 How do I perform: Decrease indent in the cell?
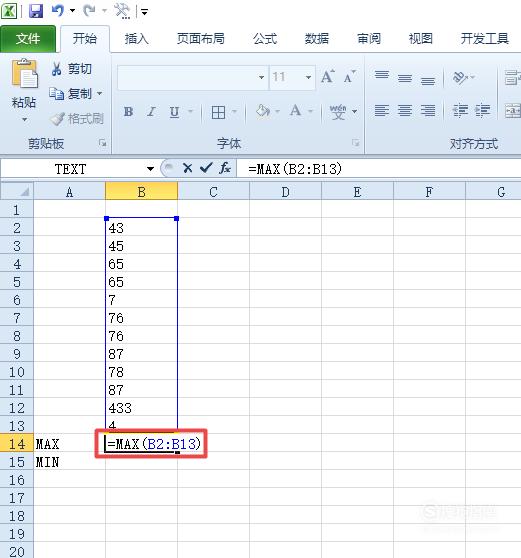(x=460, y=111)
